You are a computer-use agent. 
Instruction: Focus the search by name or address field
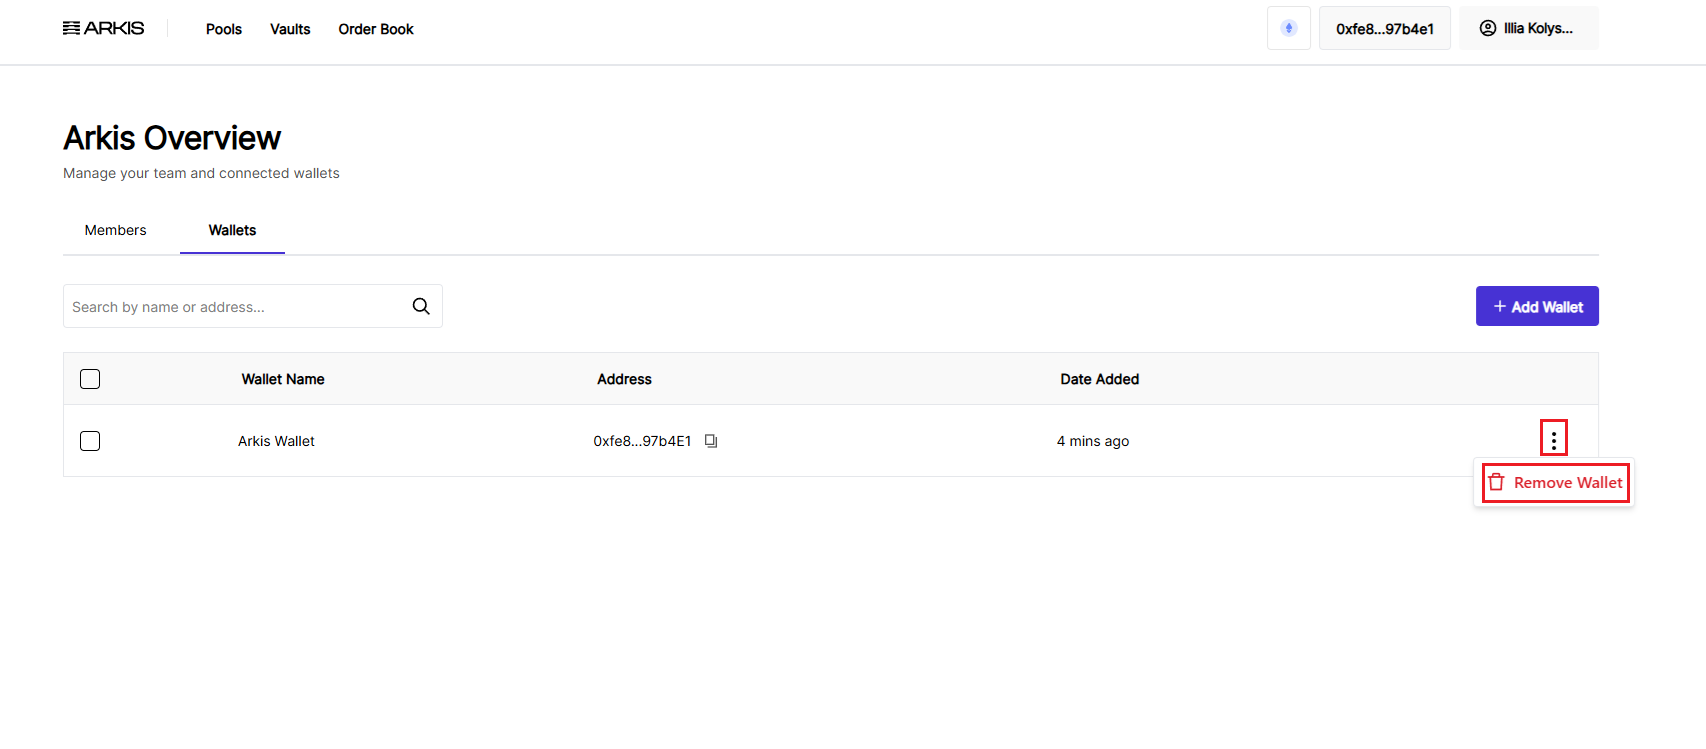pos(235,307)
